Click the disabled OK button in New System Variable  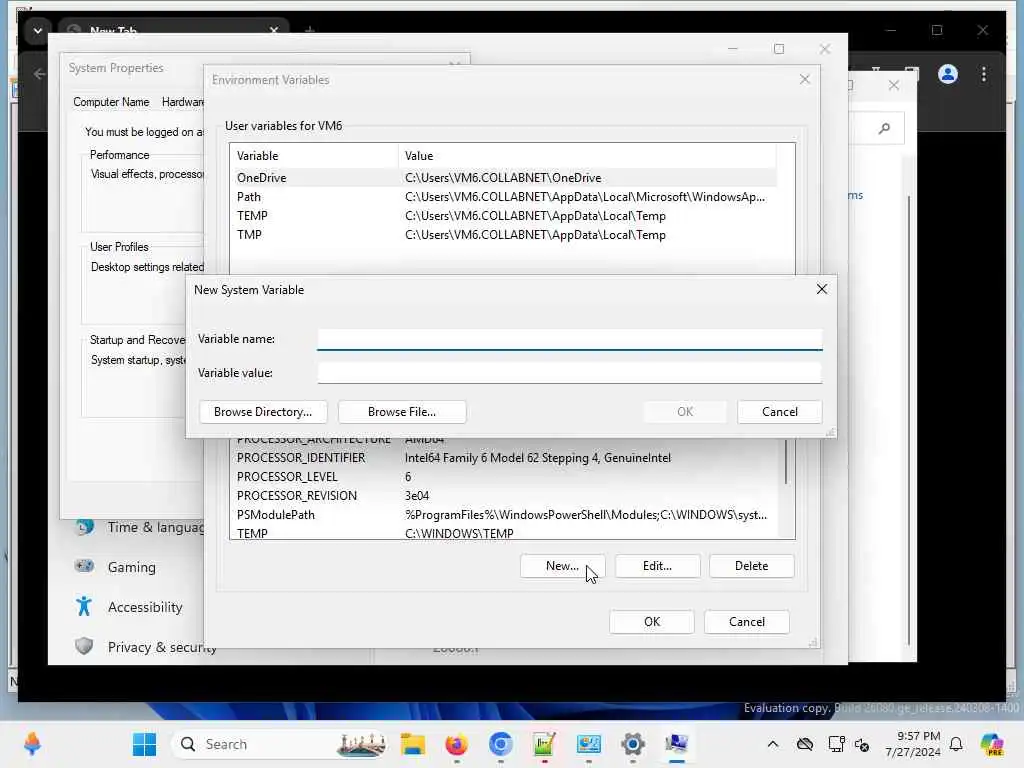[x=684, y=412]
